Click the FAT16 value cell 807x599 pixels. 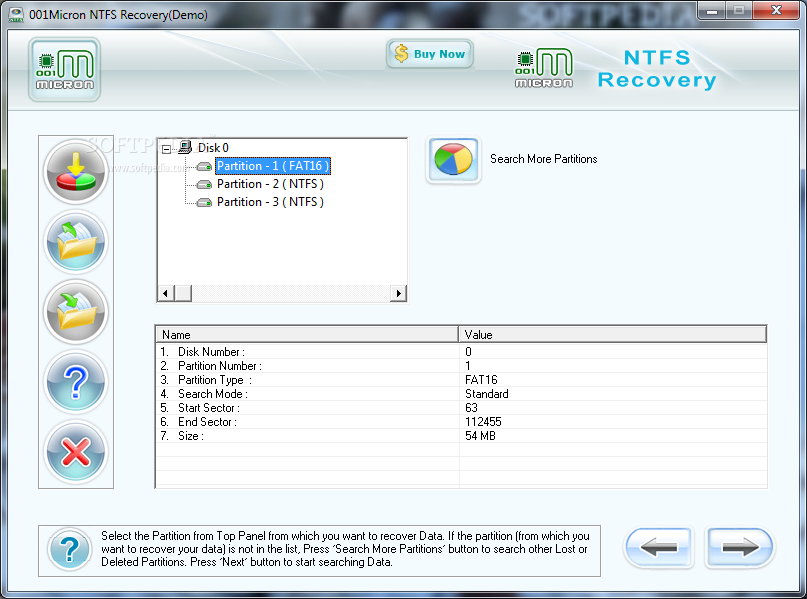[x=481, y=380]
